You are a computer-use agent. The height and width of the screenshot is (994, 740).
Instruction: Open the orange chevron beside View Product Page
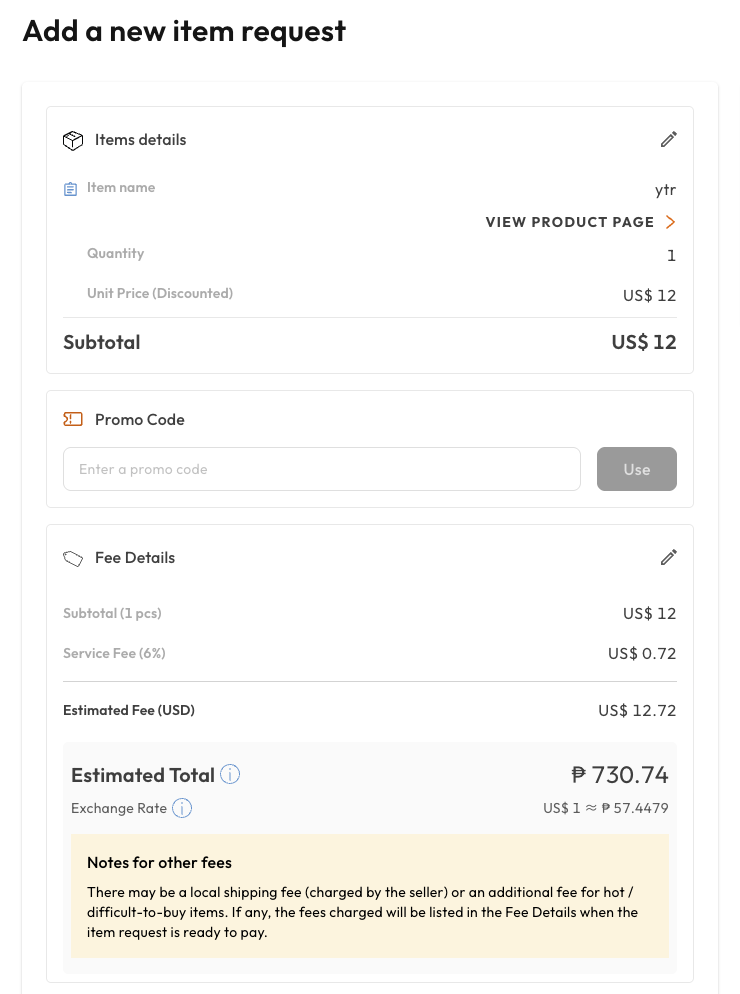(670, 222)
